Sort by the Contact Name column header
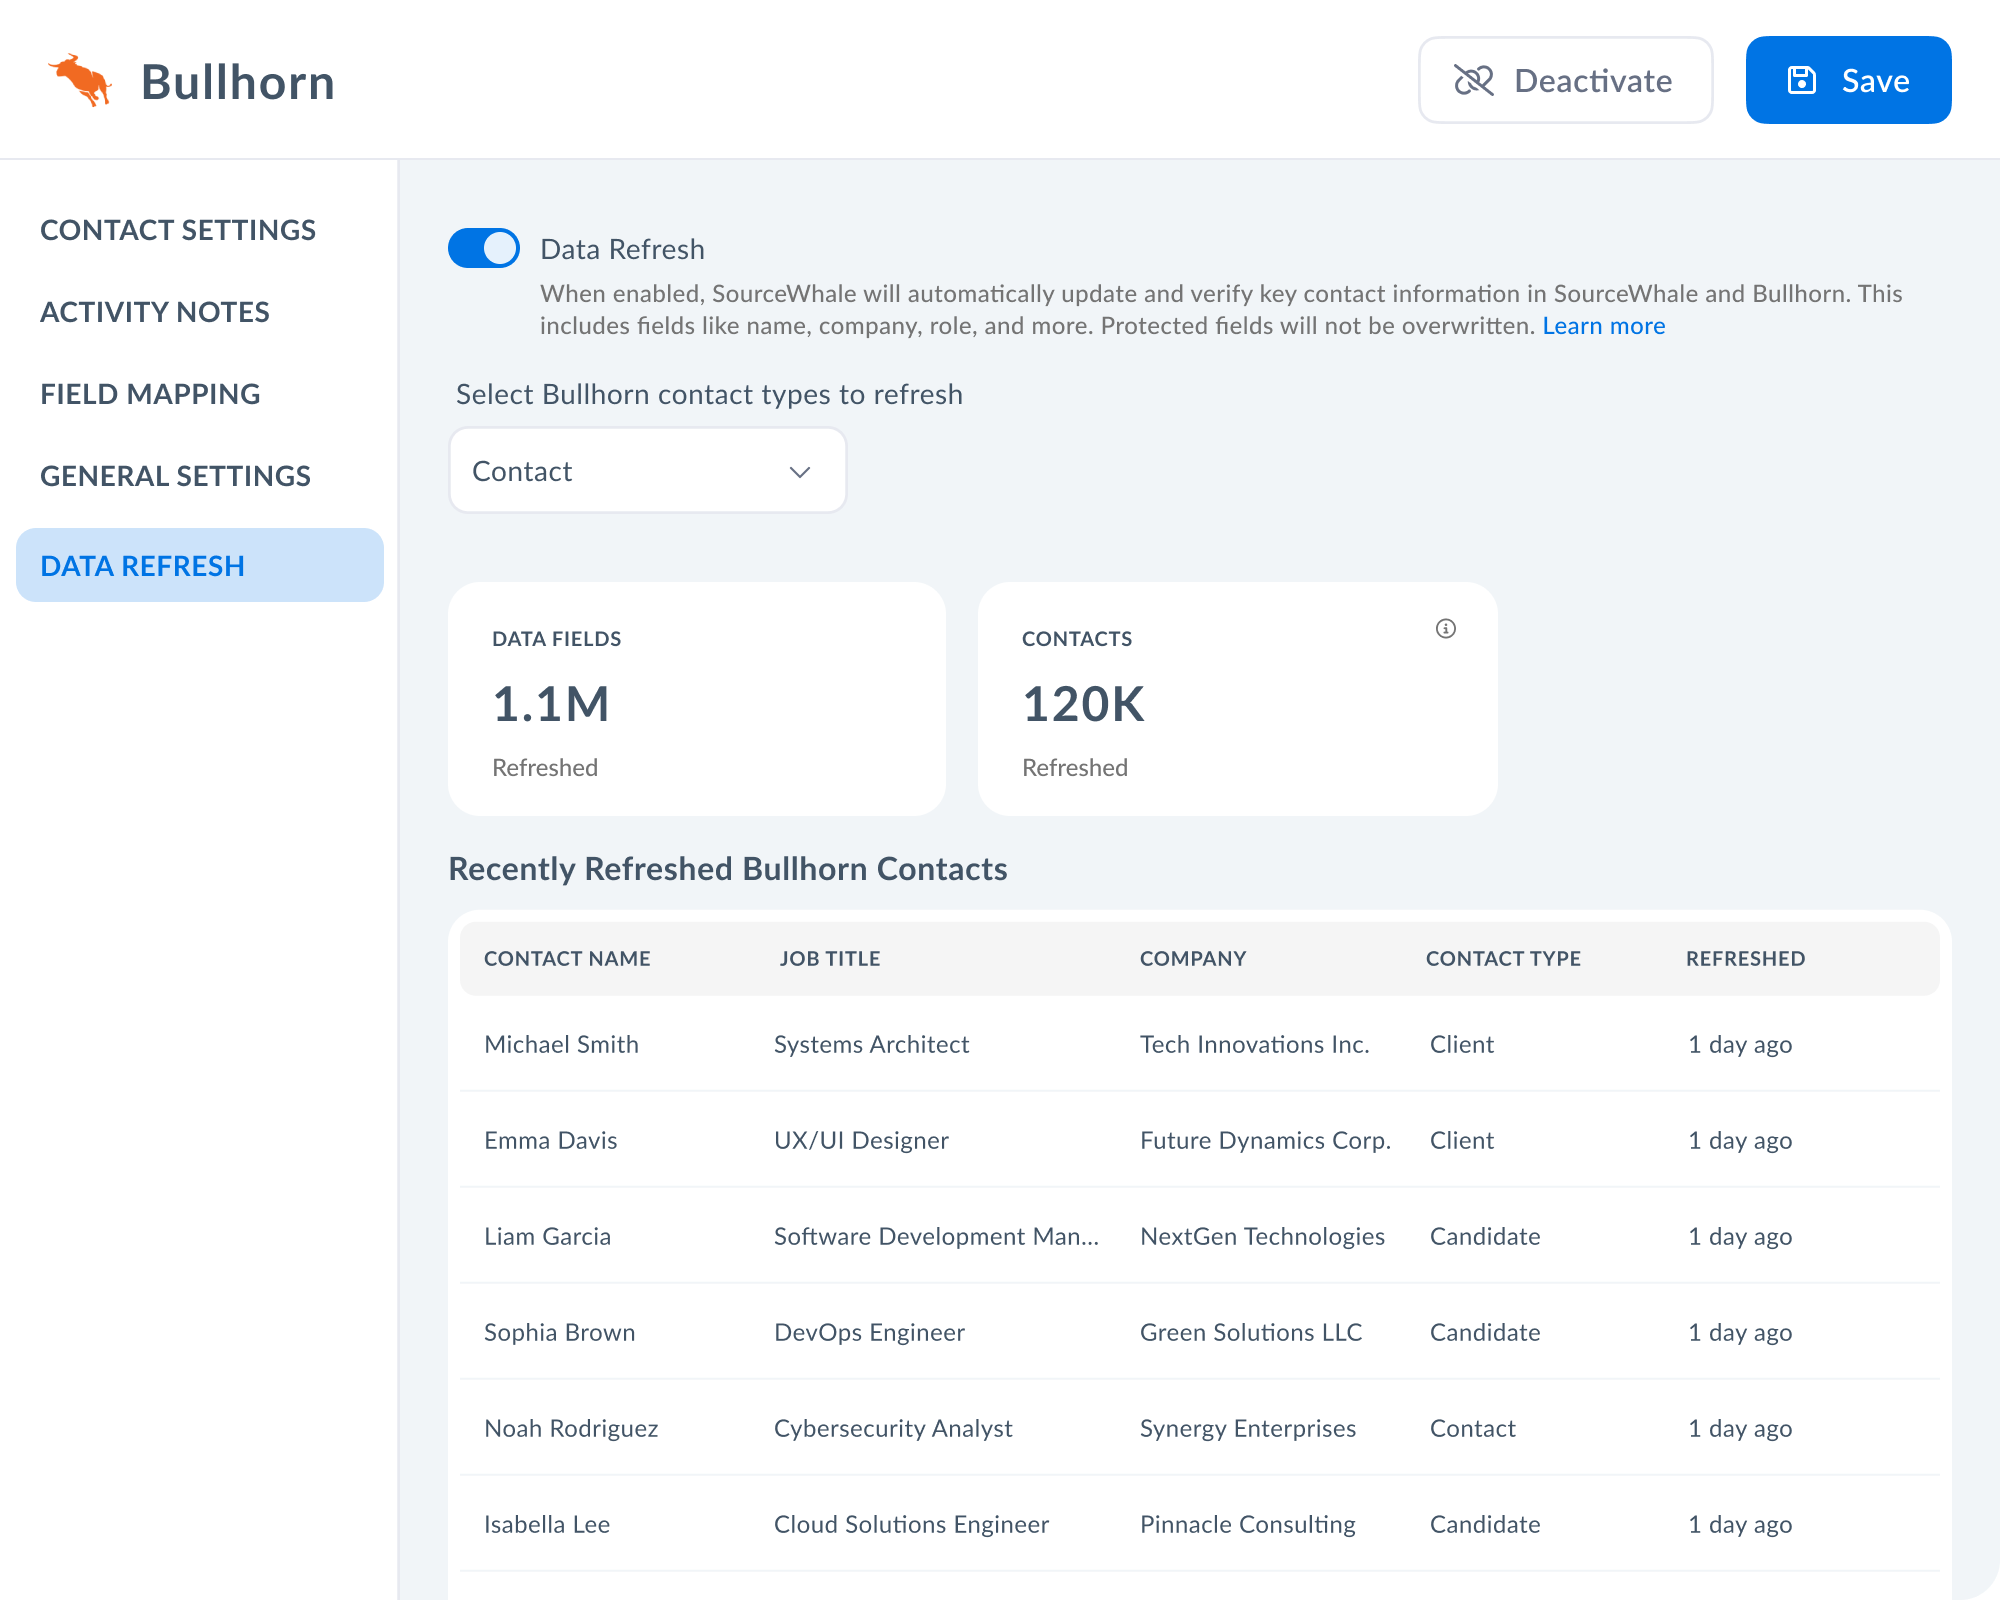 click(567, 958)
